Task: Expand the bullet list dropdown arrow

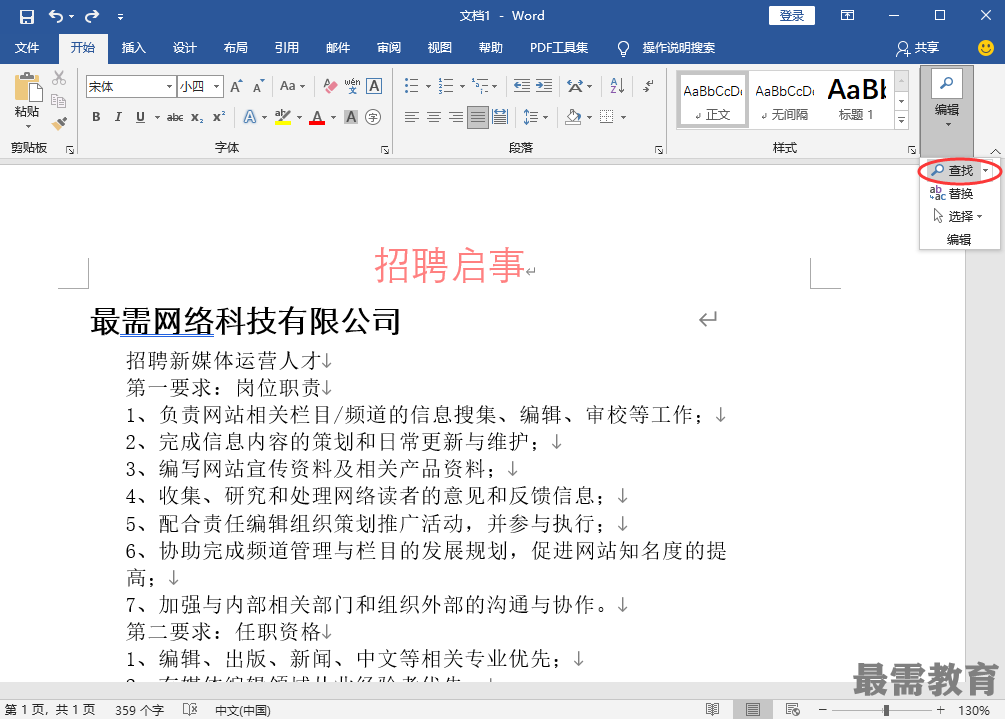Action: pyautogui.click(x=428, y=87)
